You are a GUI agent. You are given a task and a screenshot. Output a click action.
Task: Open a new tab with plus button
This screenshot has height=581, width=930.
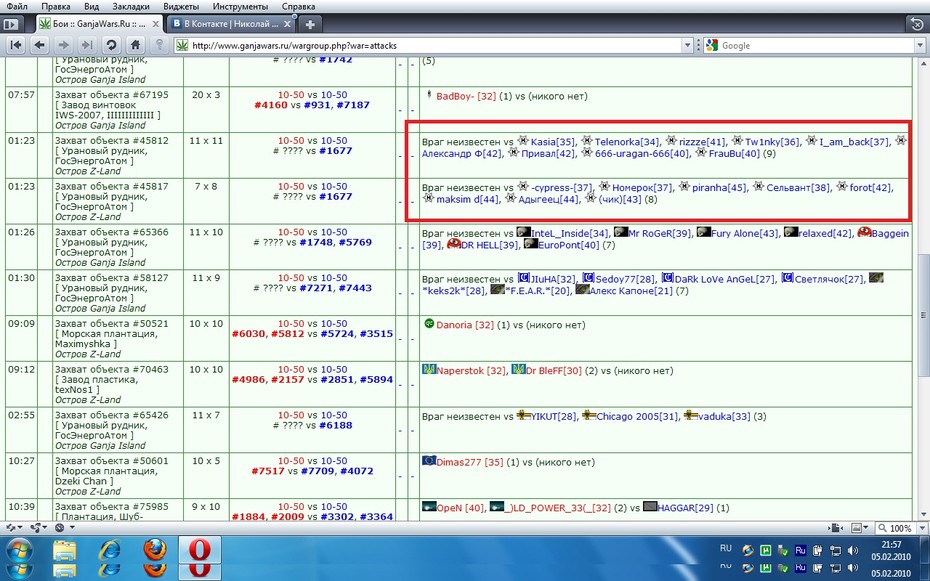coord(310,24)
